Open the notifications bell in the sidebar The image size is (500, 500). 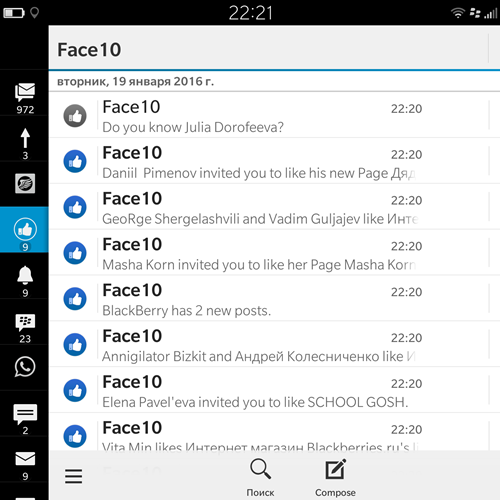tap(25, 276)
